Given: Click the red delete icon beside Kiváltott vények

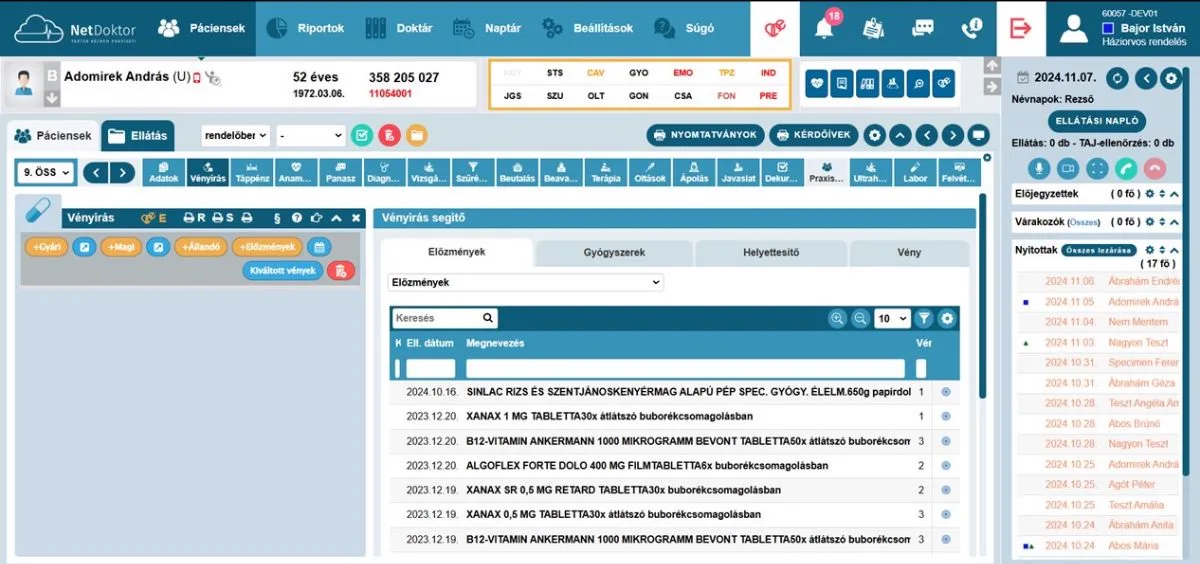Looking at the screenshot, I should coord(341,270).
